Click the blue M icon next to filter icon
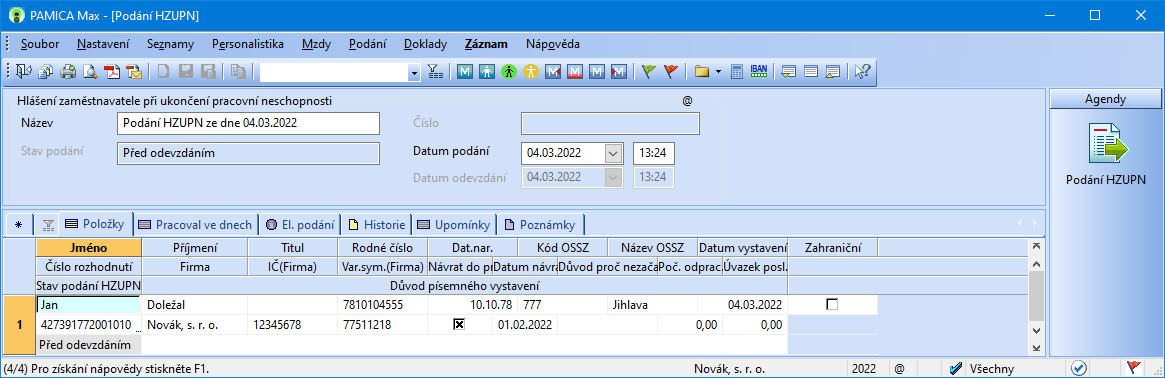Image resolution: width=1165 pixels, height=378 pixels. pos(464,71)
